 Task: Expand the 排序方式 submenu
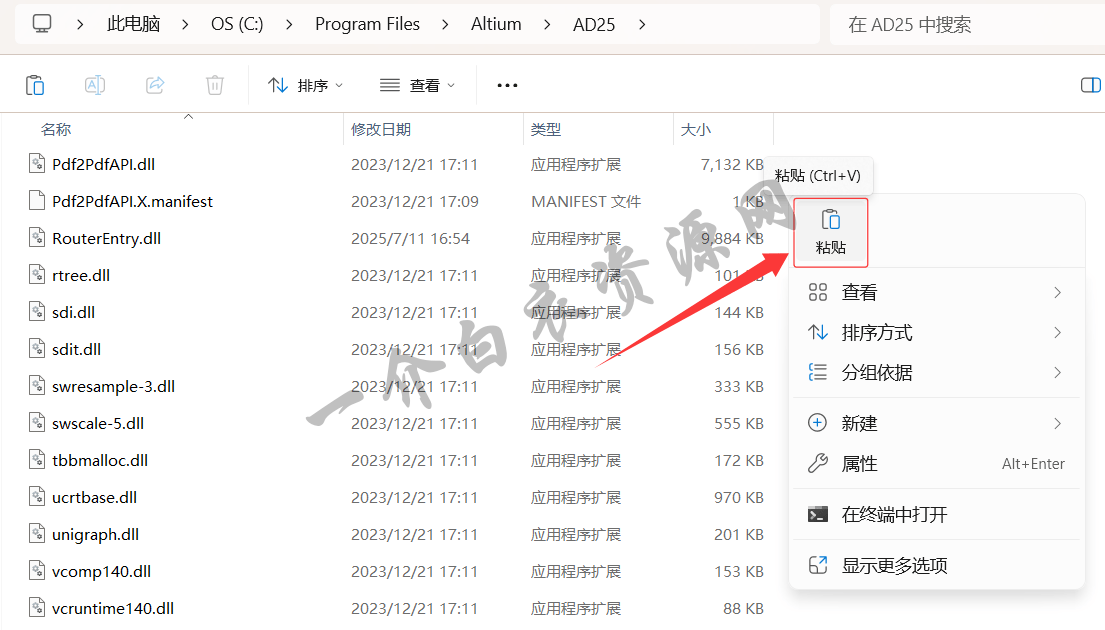[x=935, y=332]
